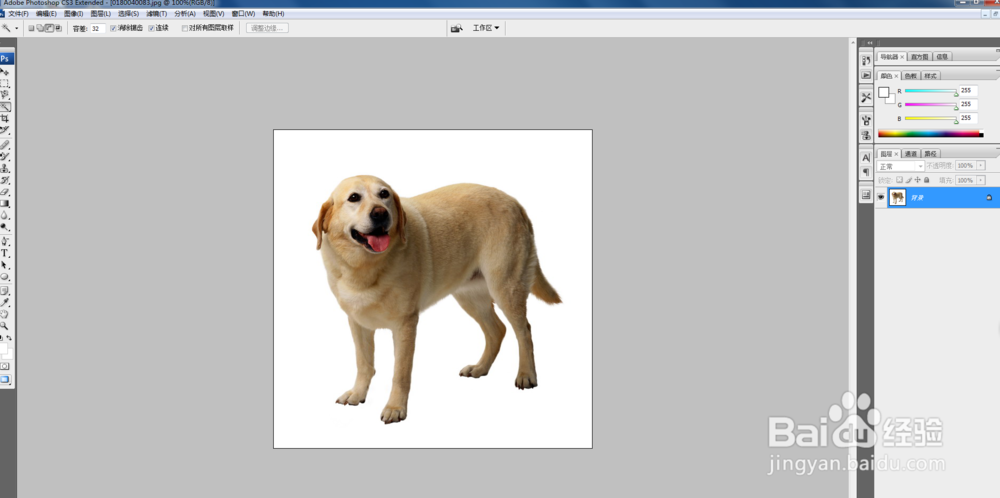
Task: Select the Move tool in the toolbox
Action: (x=5, y=72)
